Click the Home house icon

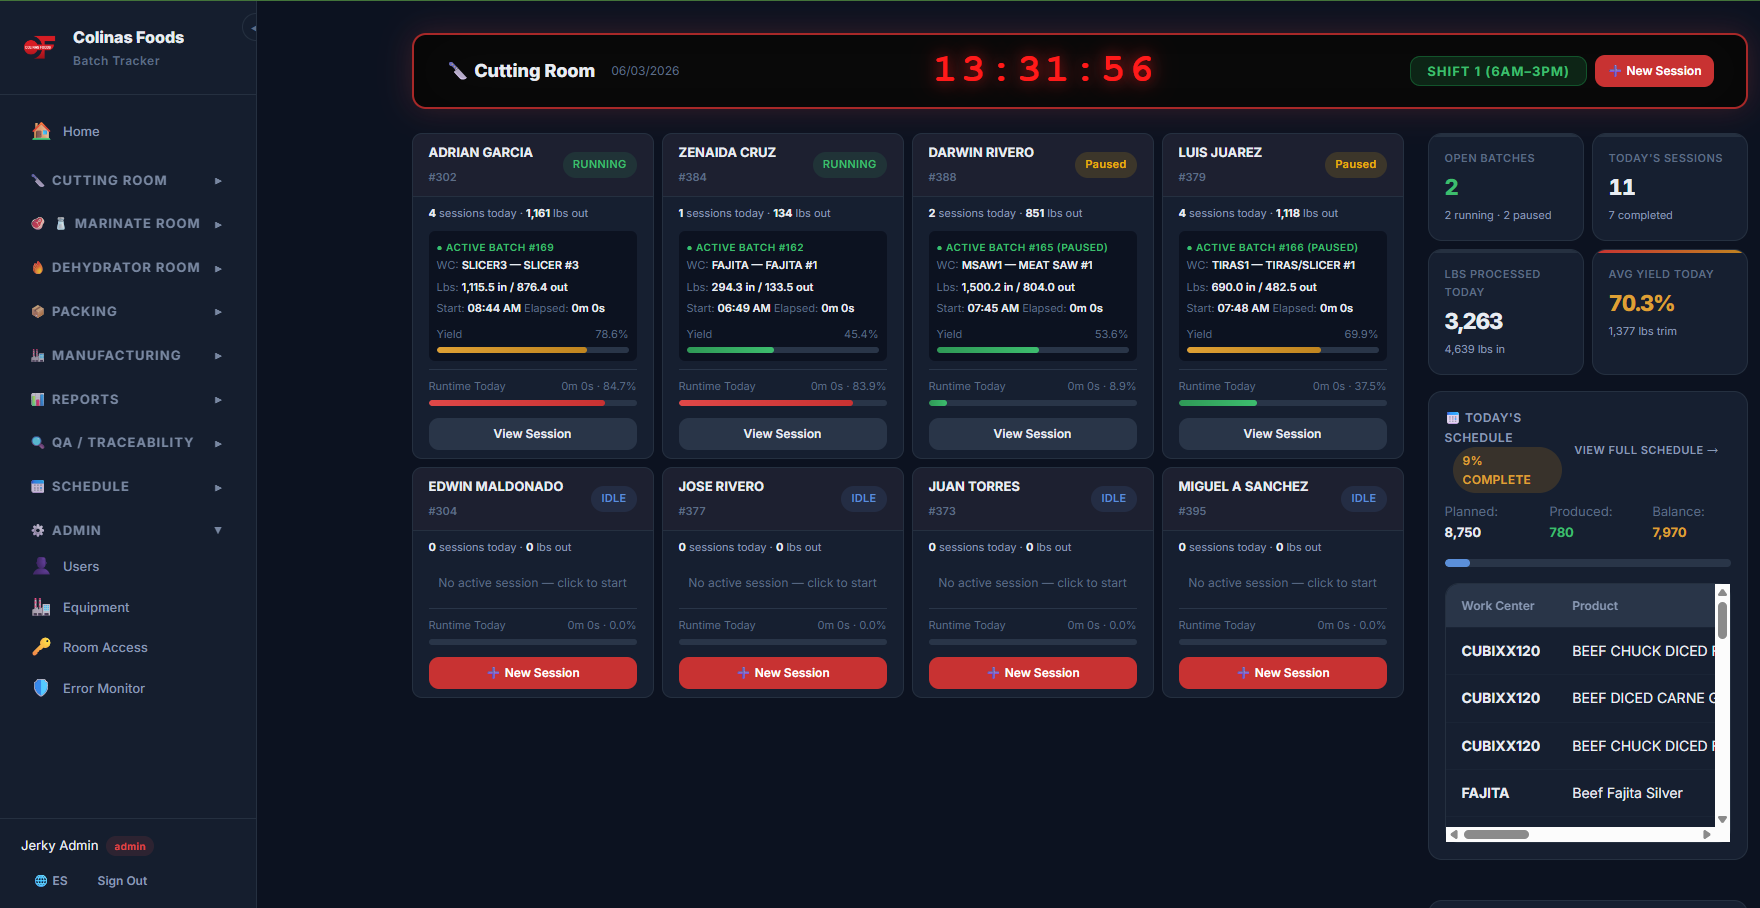pos(41,131)
